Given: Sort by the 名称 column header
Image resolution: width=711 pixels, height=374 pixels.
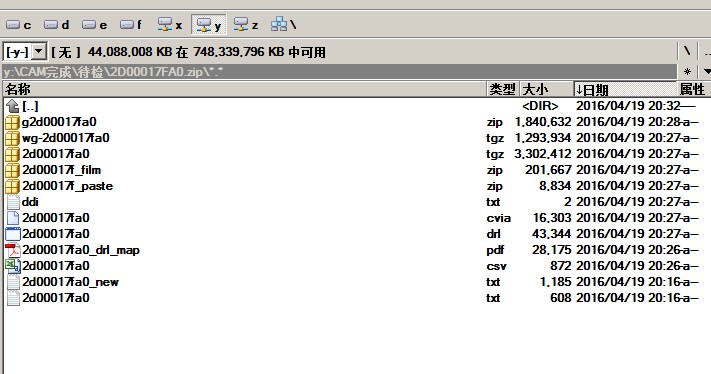Looking at the screenshot, I should (245, 89).
